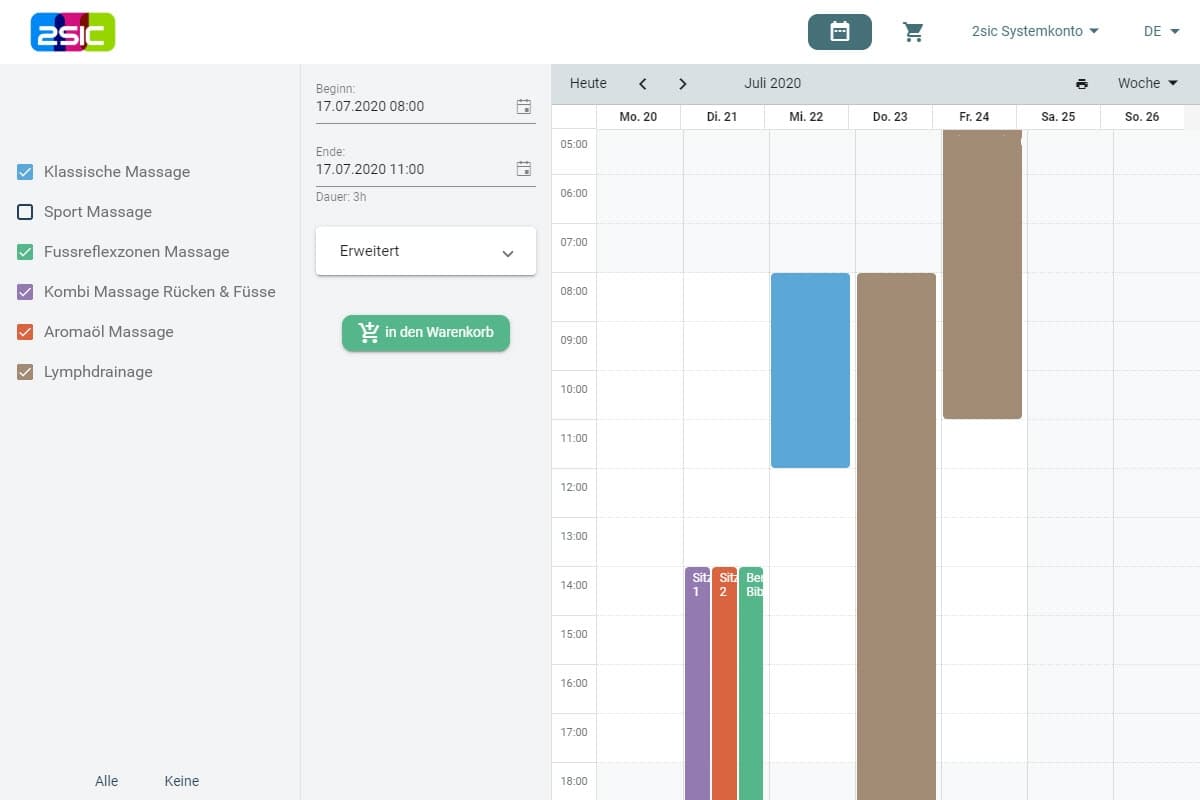Screen dimensions: 1200x800
Task: Open the DE language menu
Action: [1161, 32]
